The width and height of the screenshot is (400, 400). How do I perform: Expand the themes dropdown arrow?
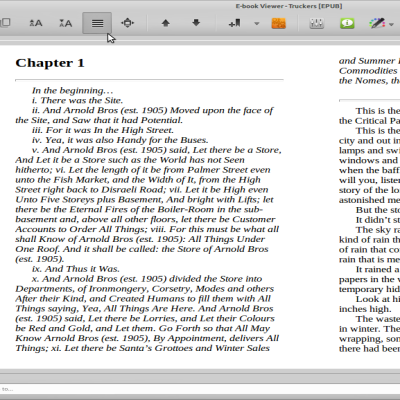click(391, 24)
